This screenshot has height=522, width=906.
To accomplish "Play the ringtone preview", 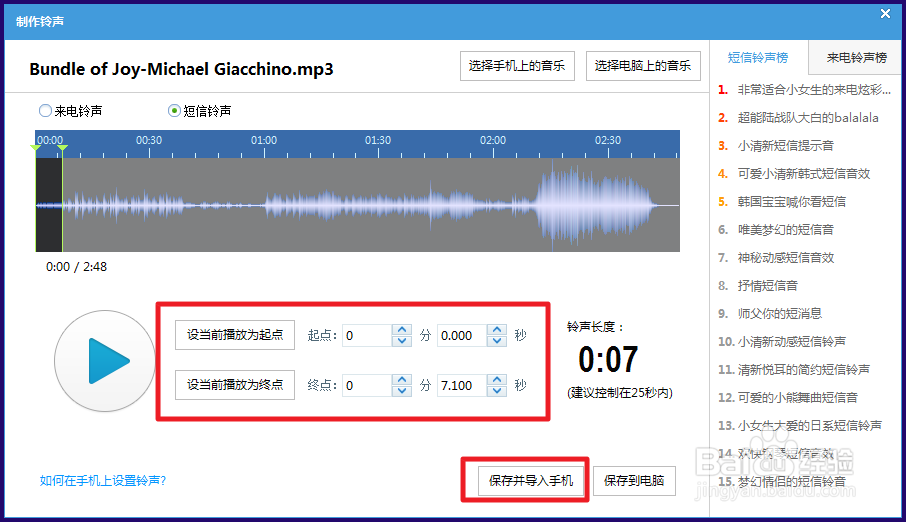I will tap(105, 361).
